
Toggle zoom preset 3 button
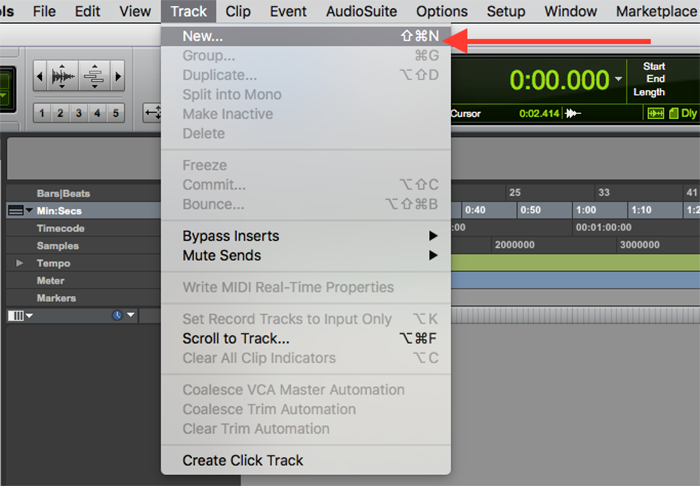(79, 113)
